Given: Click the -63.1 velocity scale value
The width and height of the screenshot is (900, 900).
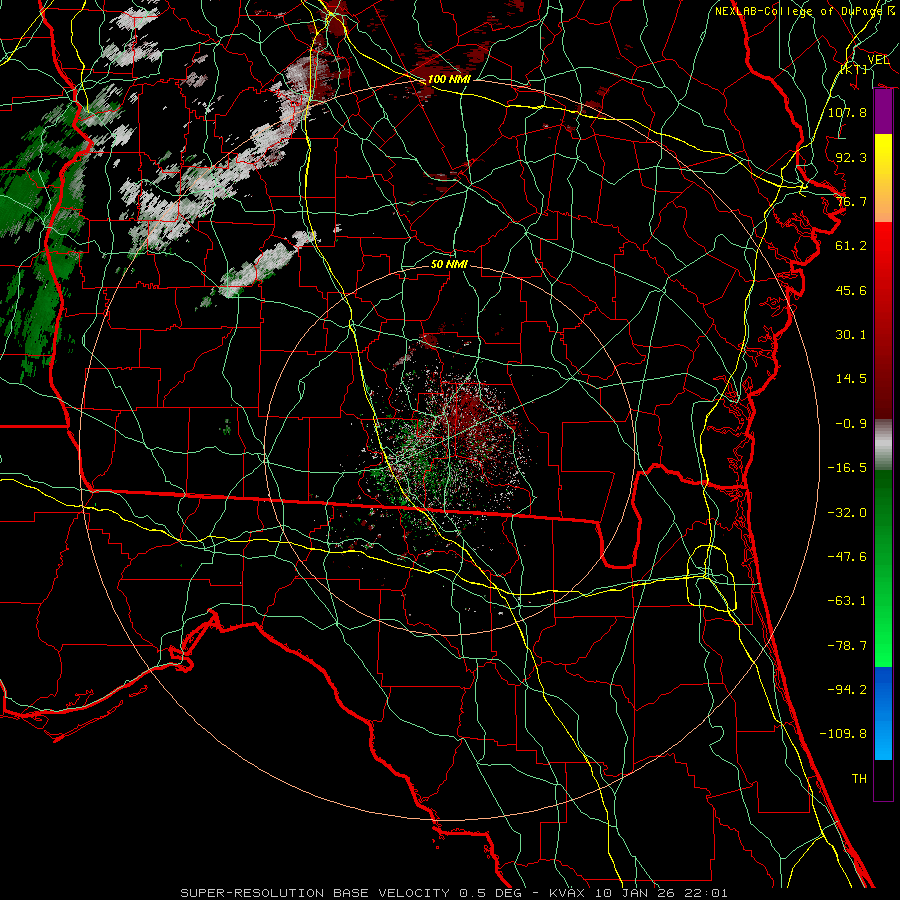Looking at the screenshot, I should click(847, 601).
